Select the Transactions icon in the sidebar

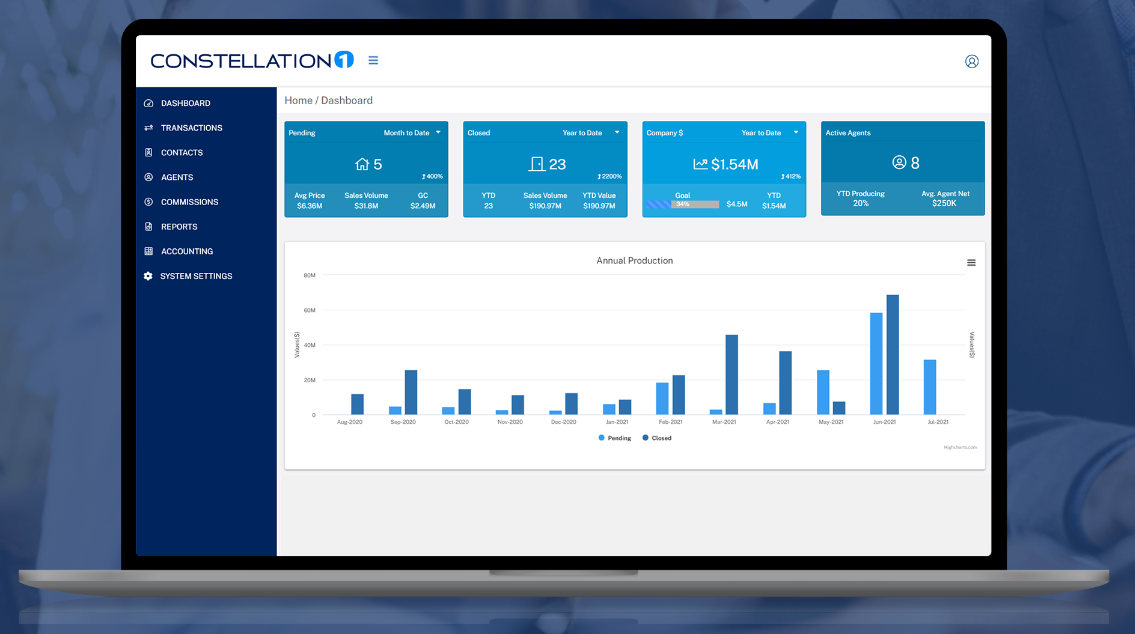click(148, 128)
